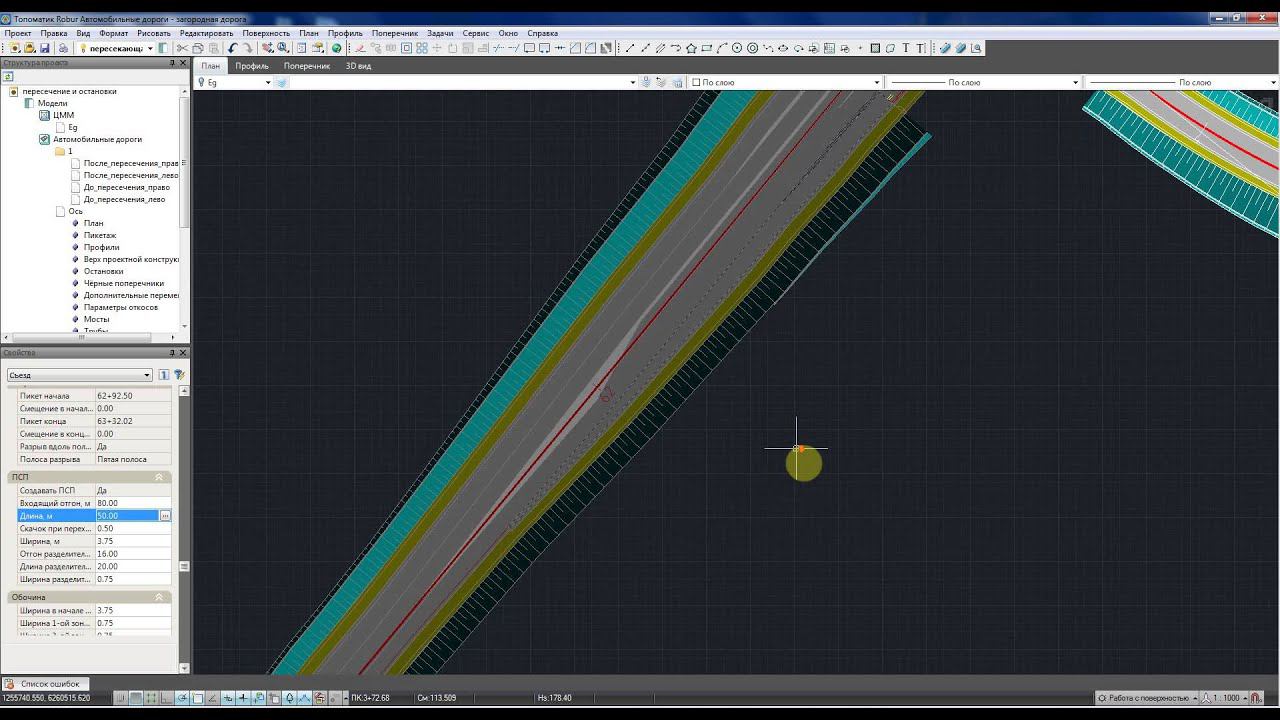This screenshot has width=1280, height=720.
Task: Collapse the Обочина properties section
Action: 159,597
